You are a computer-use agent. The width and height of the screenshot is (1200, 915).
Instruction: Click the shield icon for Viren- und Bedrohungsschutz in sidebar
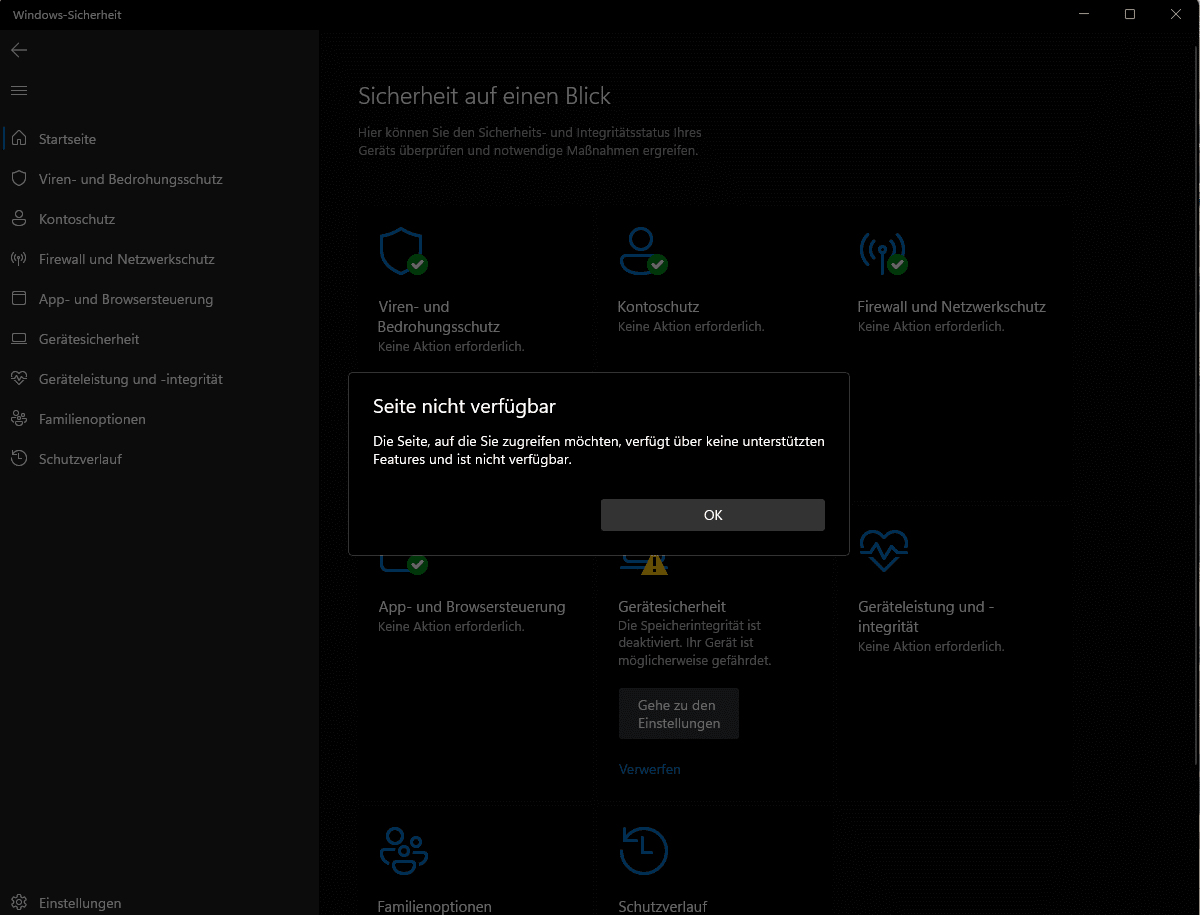19,178
